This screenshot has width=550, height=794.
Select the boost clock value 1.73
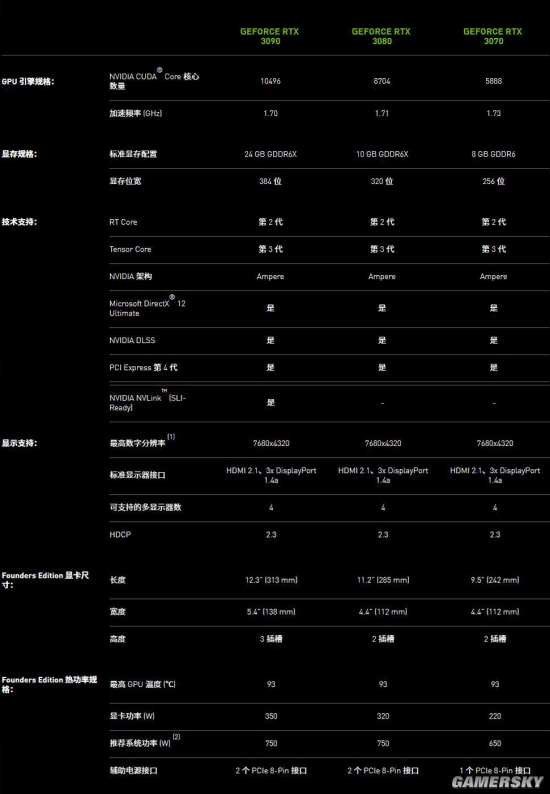pyautogui.click(x=494, y=113)
